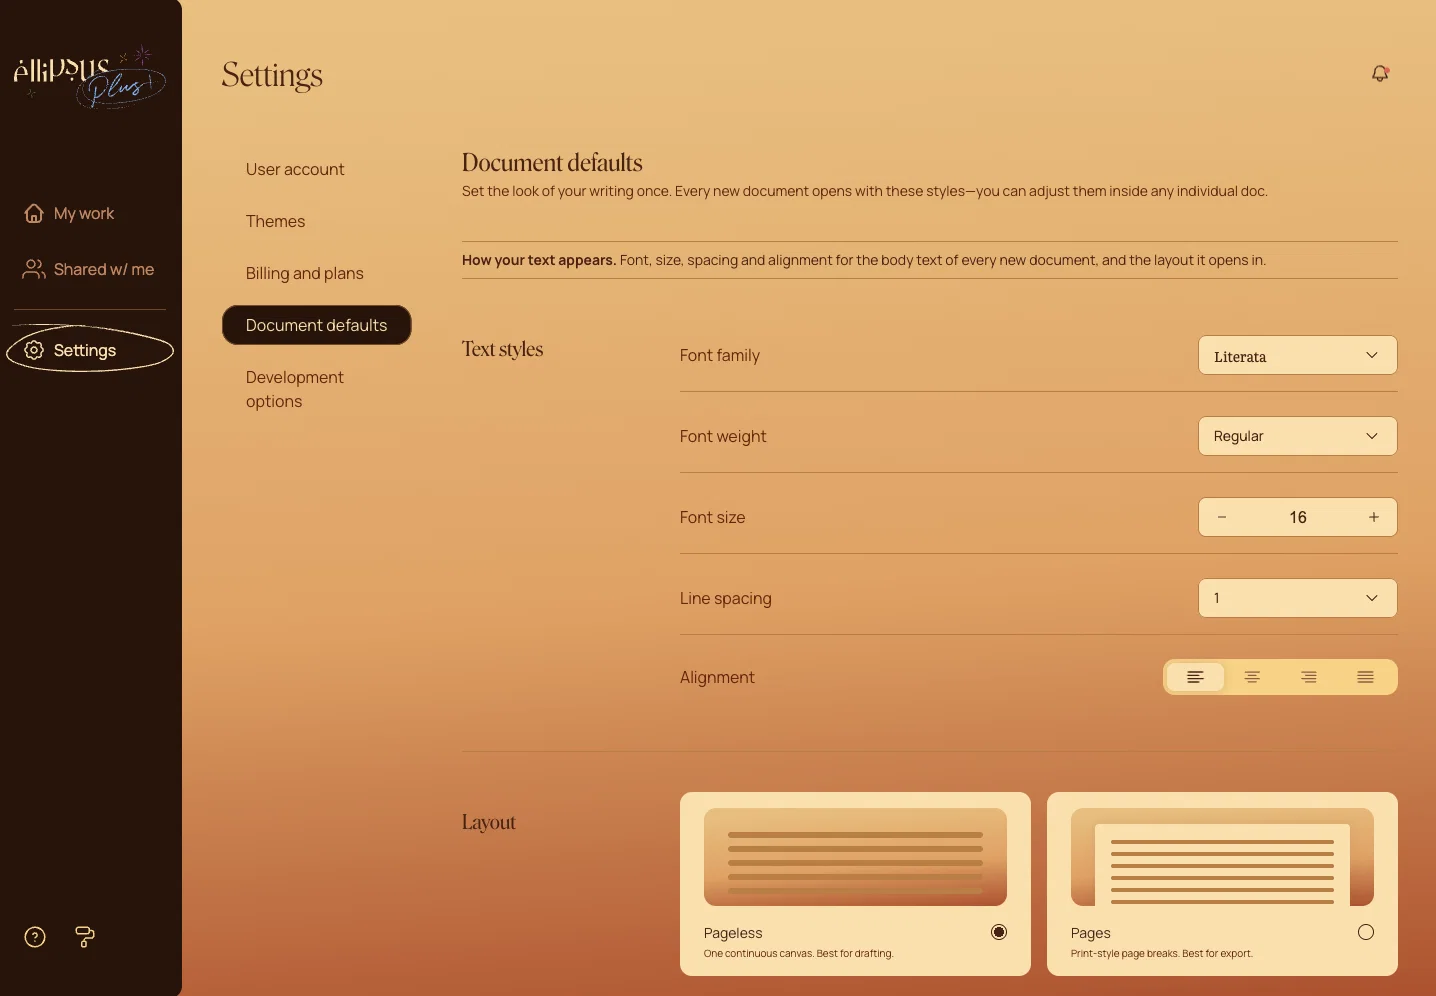Expand the Line spacing dropdown
Image resolution: width=1436 pixels, height=996 pixels.
click(1298, 598)
